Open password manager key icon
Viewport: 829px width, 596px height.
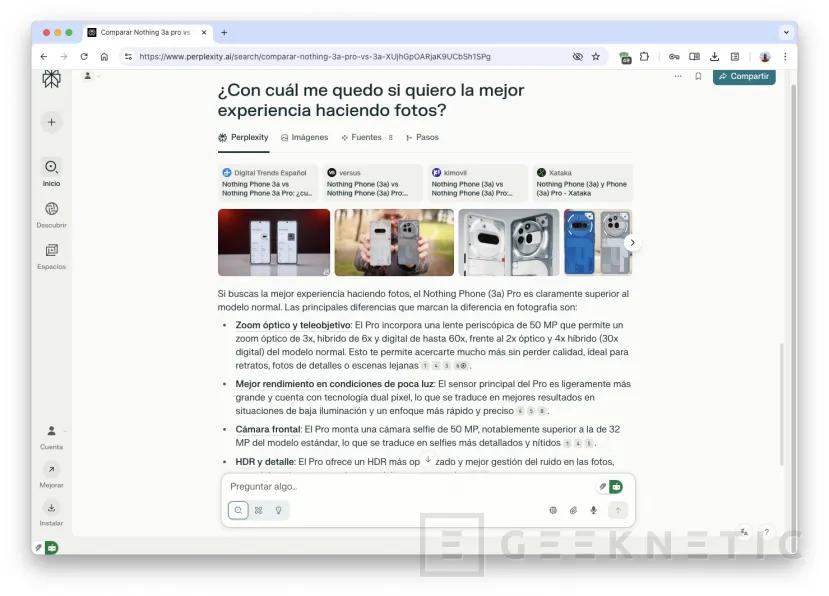(674, 57)
